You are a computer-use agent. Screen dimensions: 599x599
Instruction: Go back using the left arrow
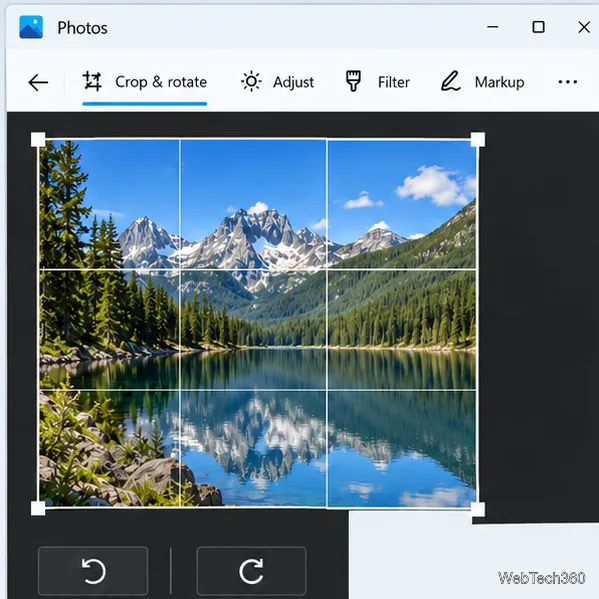coord(38,82)
